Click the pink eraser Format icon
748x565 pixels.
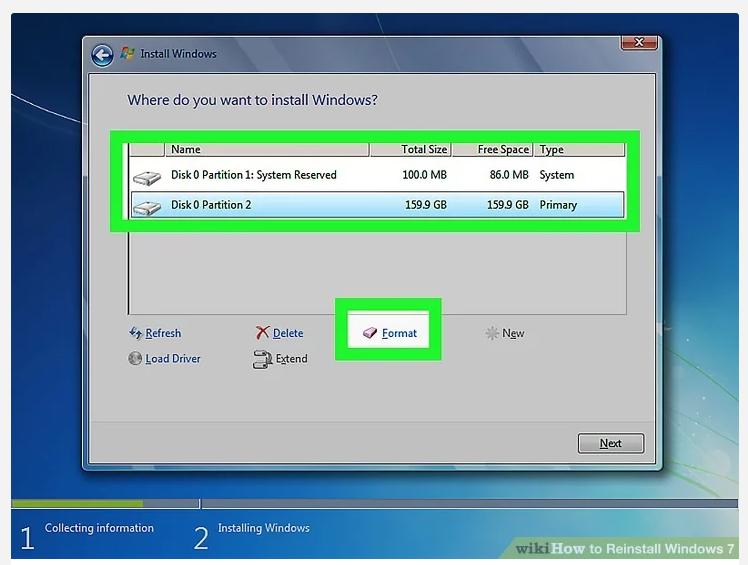coord(370,333)
